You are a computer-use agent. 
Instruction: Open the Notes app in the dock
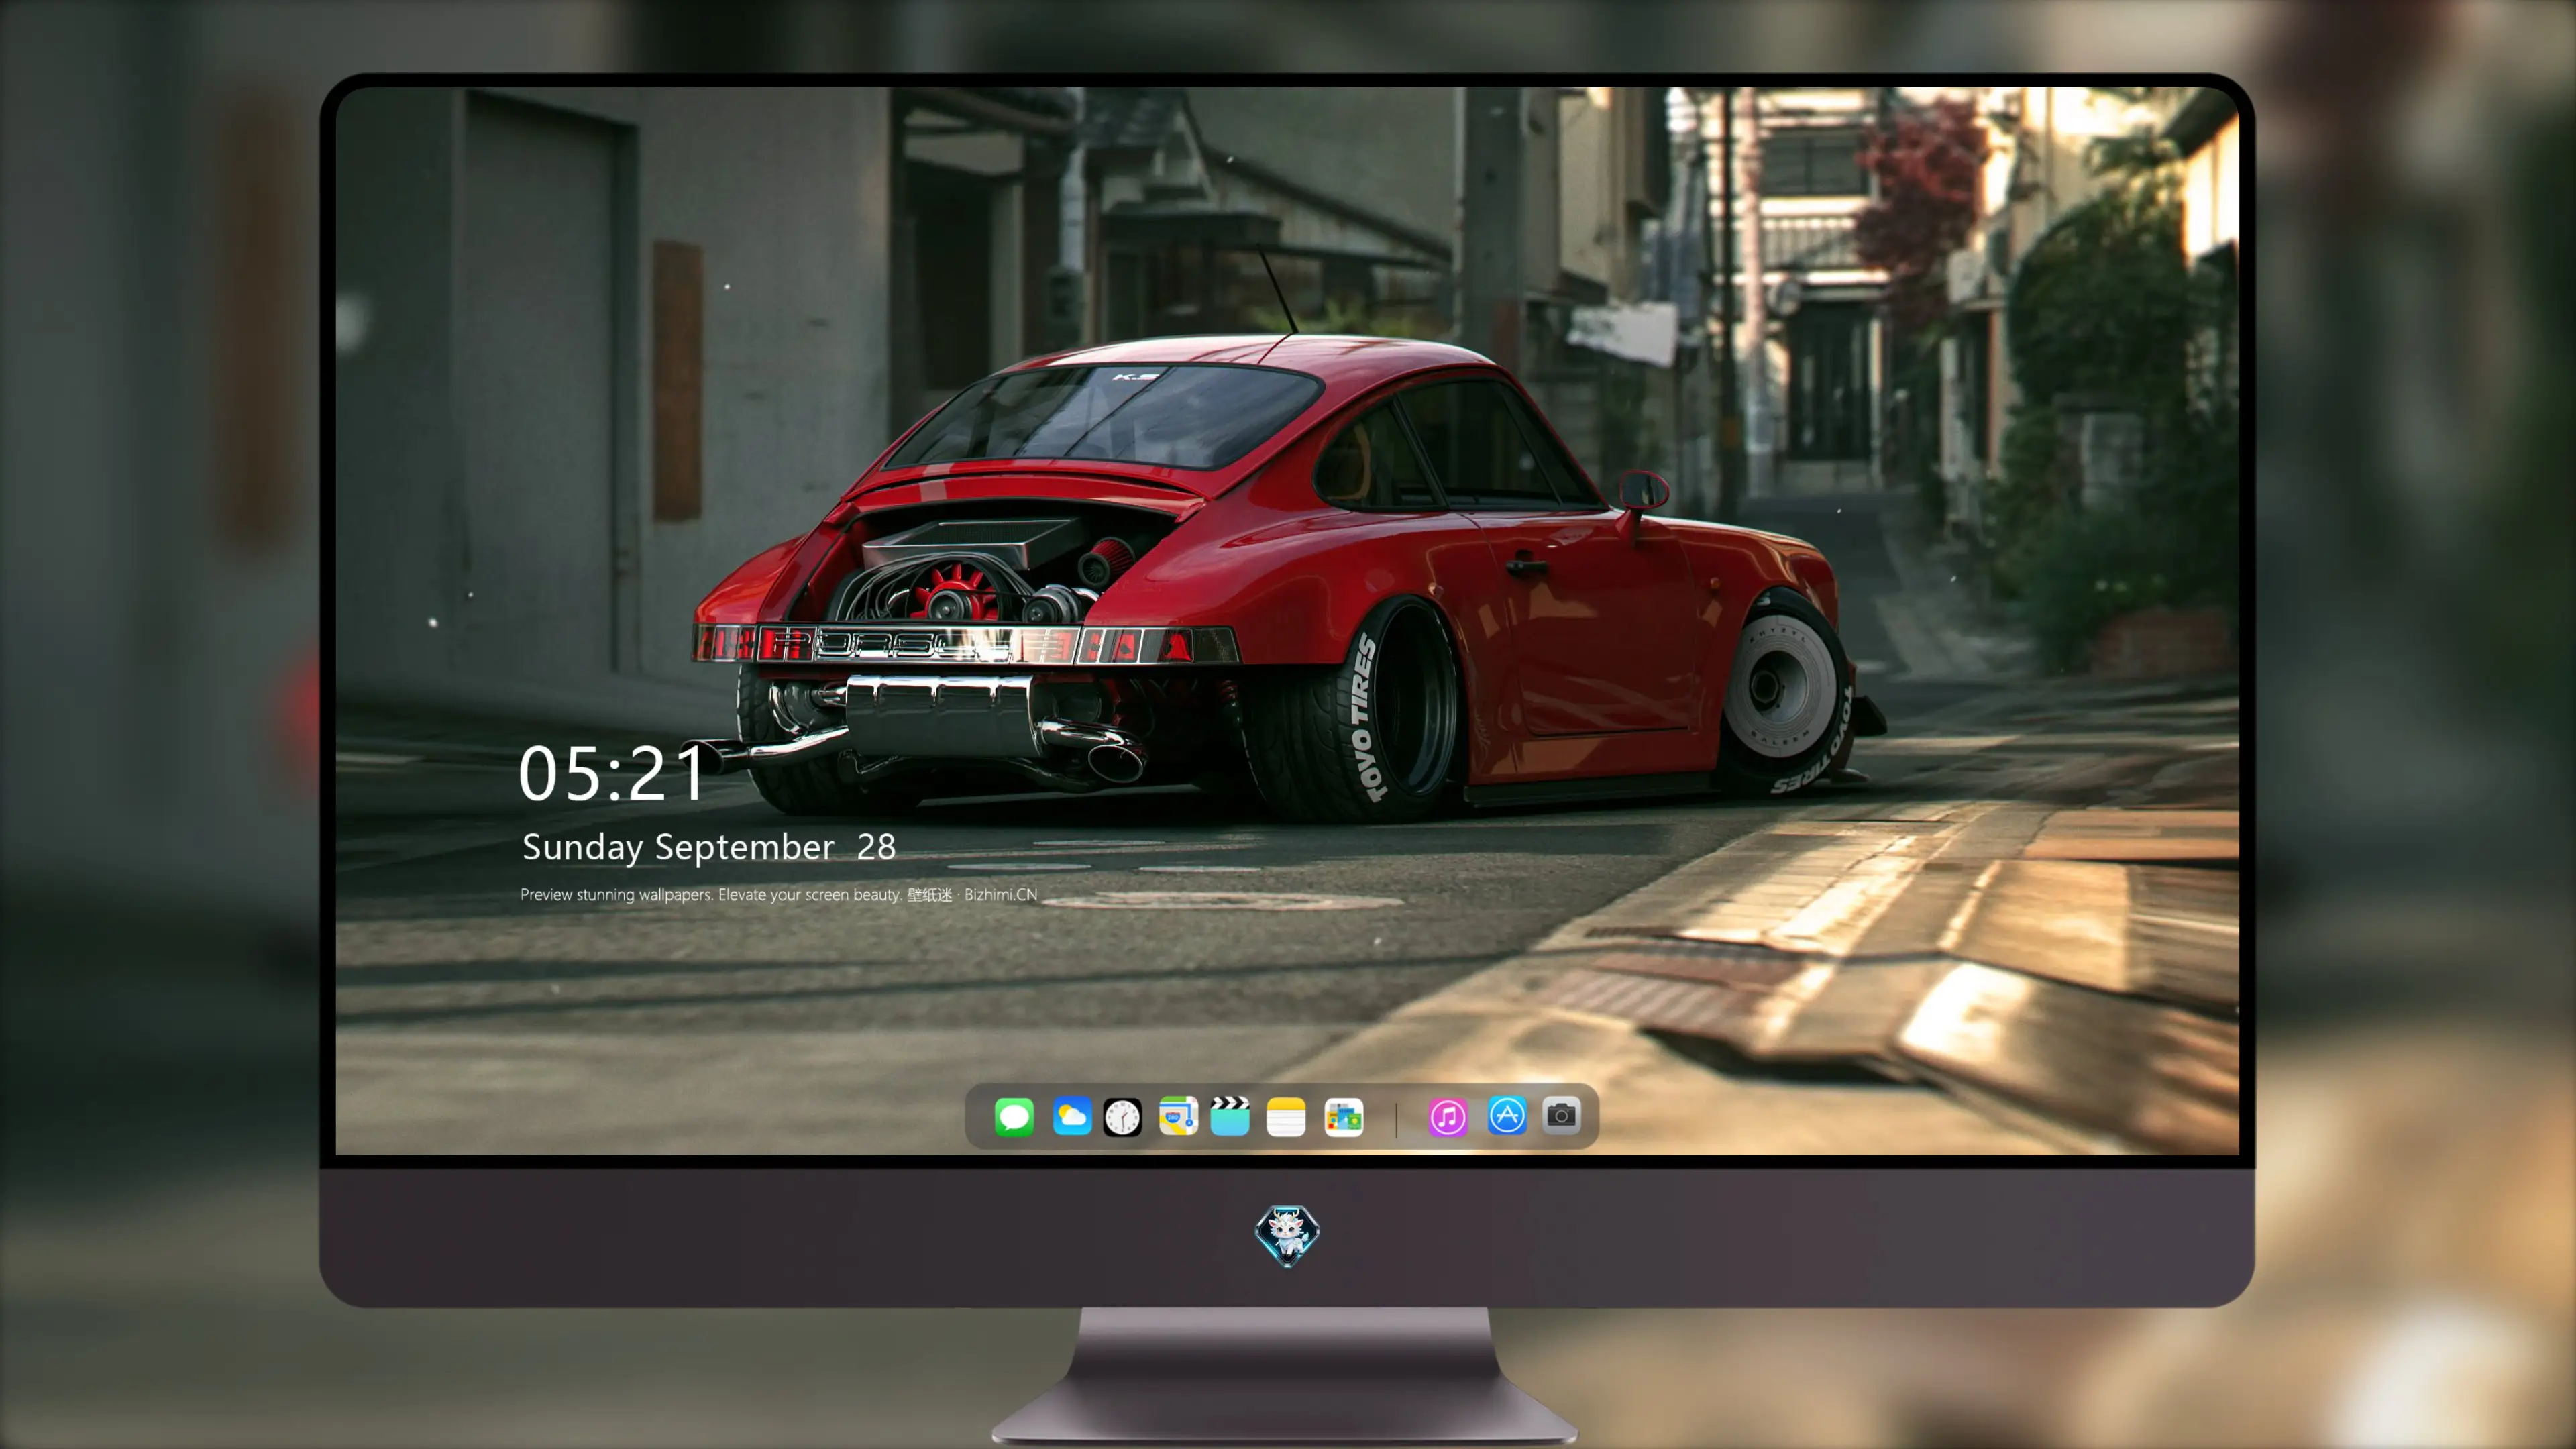[x=1286, y=1116]
